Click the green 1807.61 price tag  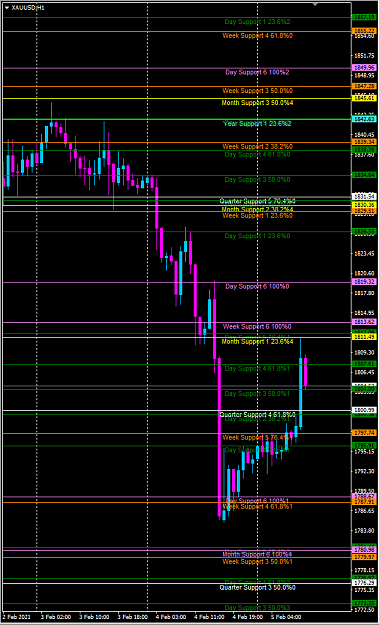tap(363, 364)
